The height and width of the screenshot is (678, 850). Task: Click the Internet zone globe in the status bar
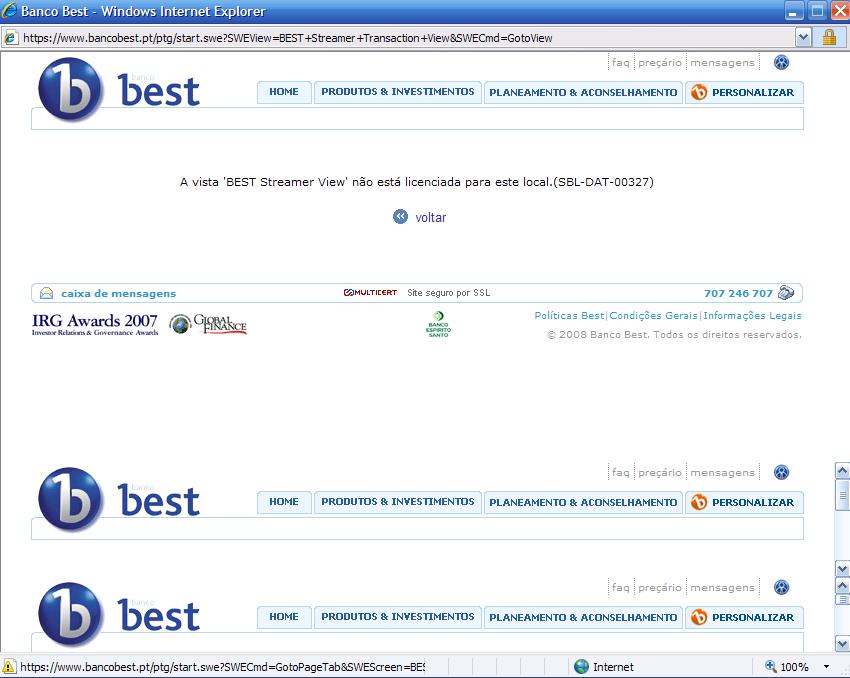point(581,667)
